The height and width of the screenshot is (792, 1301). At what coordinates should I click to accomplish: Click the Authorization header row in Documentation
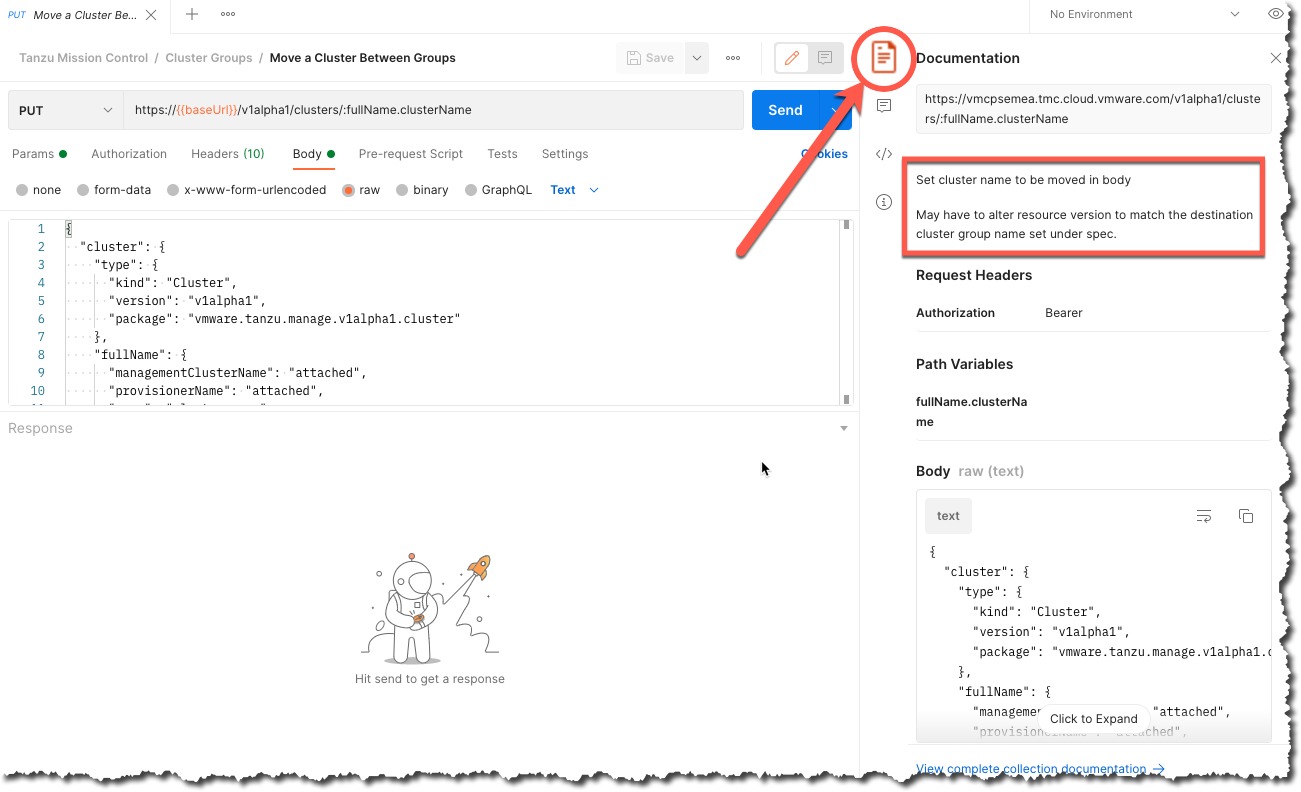click(1093, 313)
